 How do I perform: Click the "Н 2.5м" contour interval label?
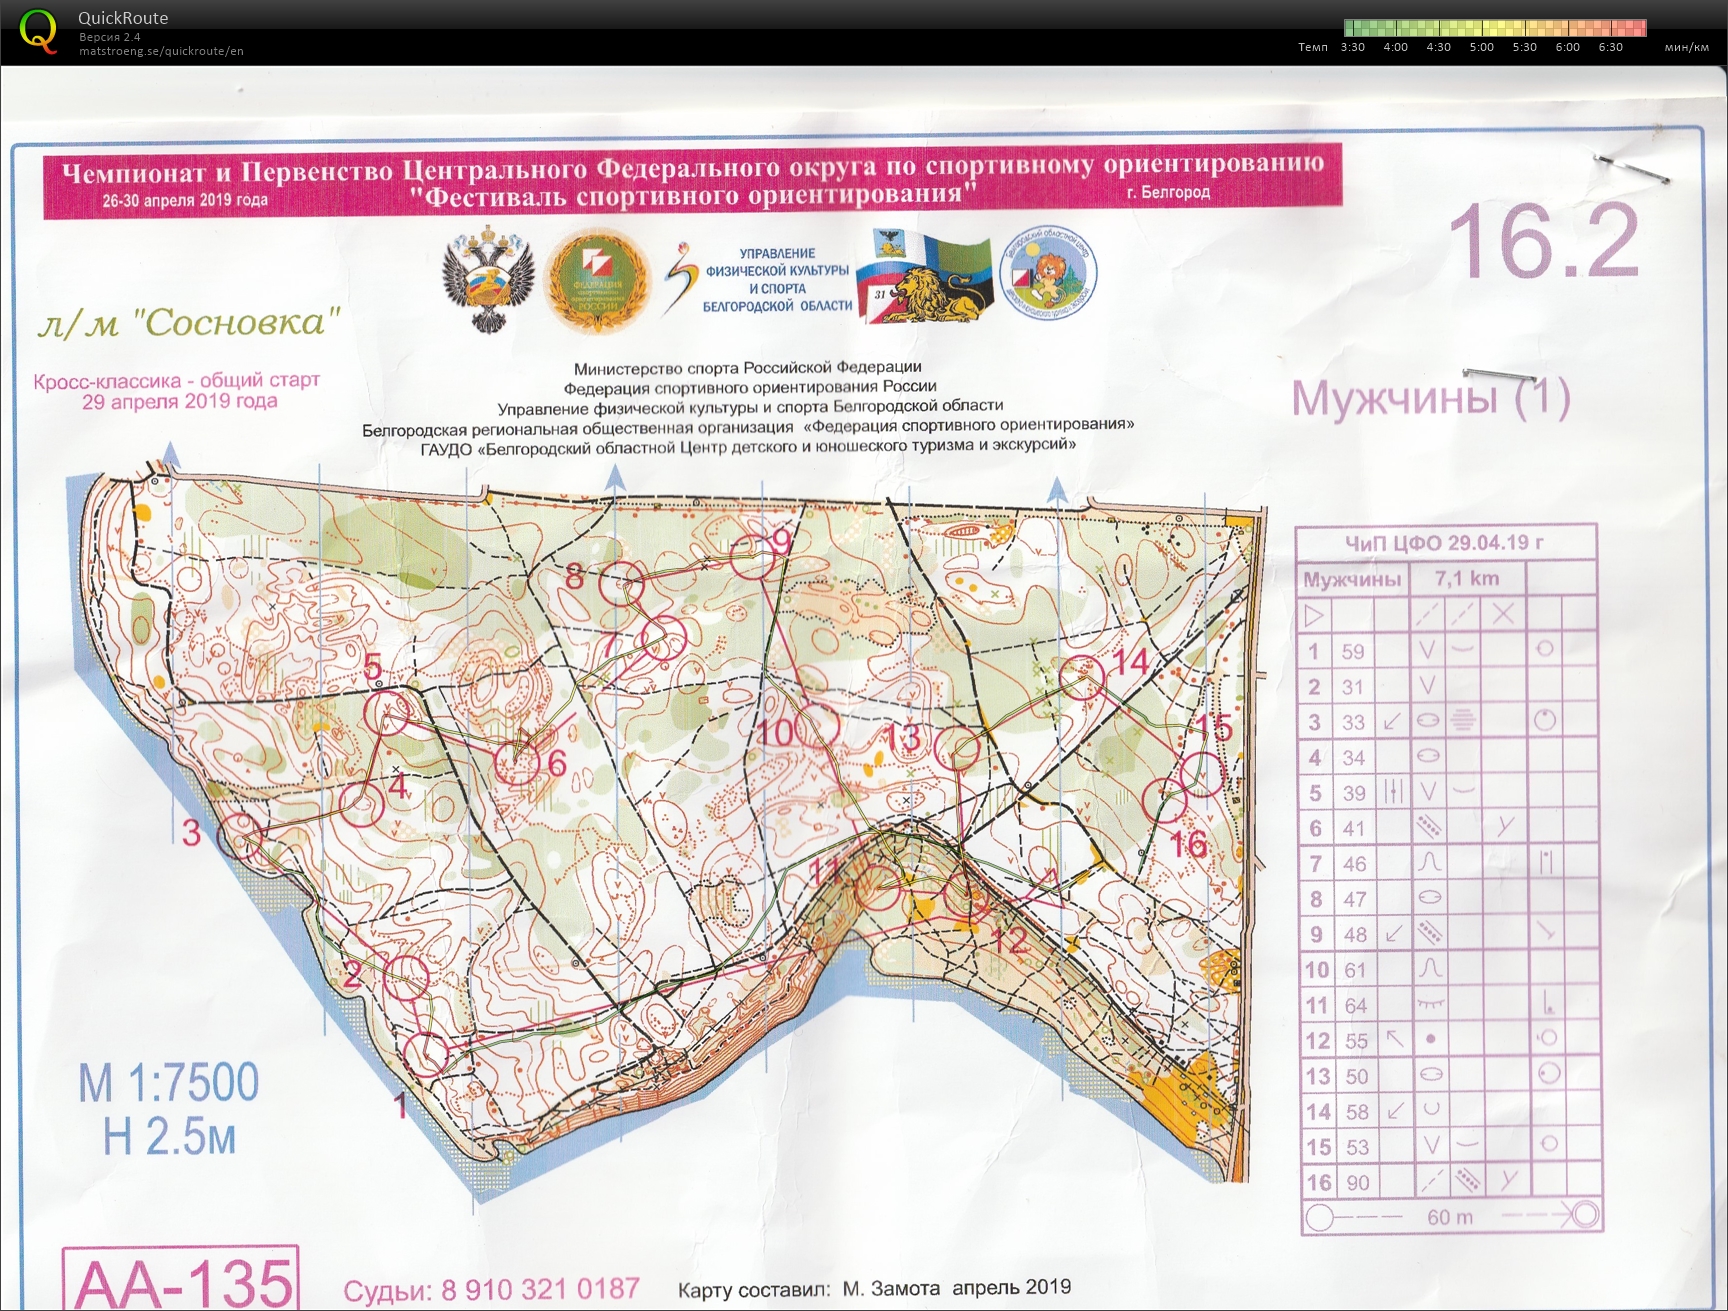click(x=170, y=1137)
